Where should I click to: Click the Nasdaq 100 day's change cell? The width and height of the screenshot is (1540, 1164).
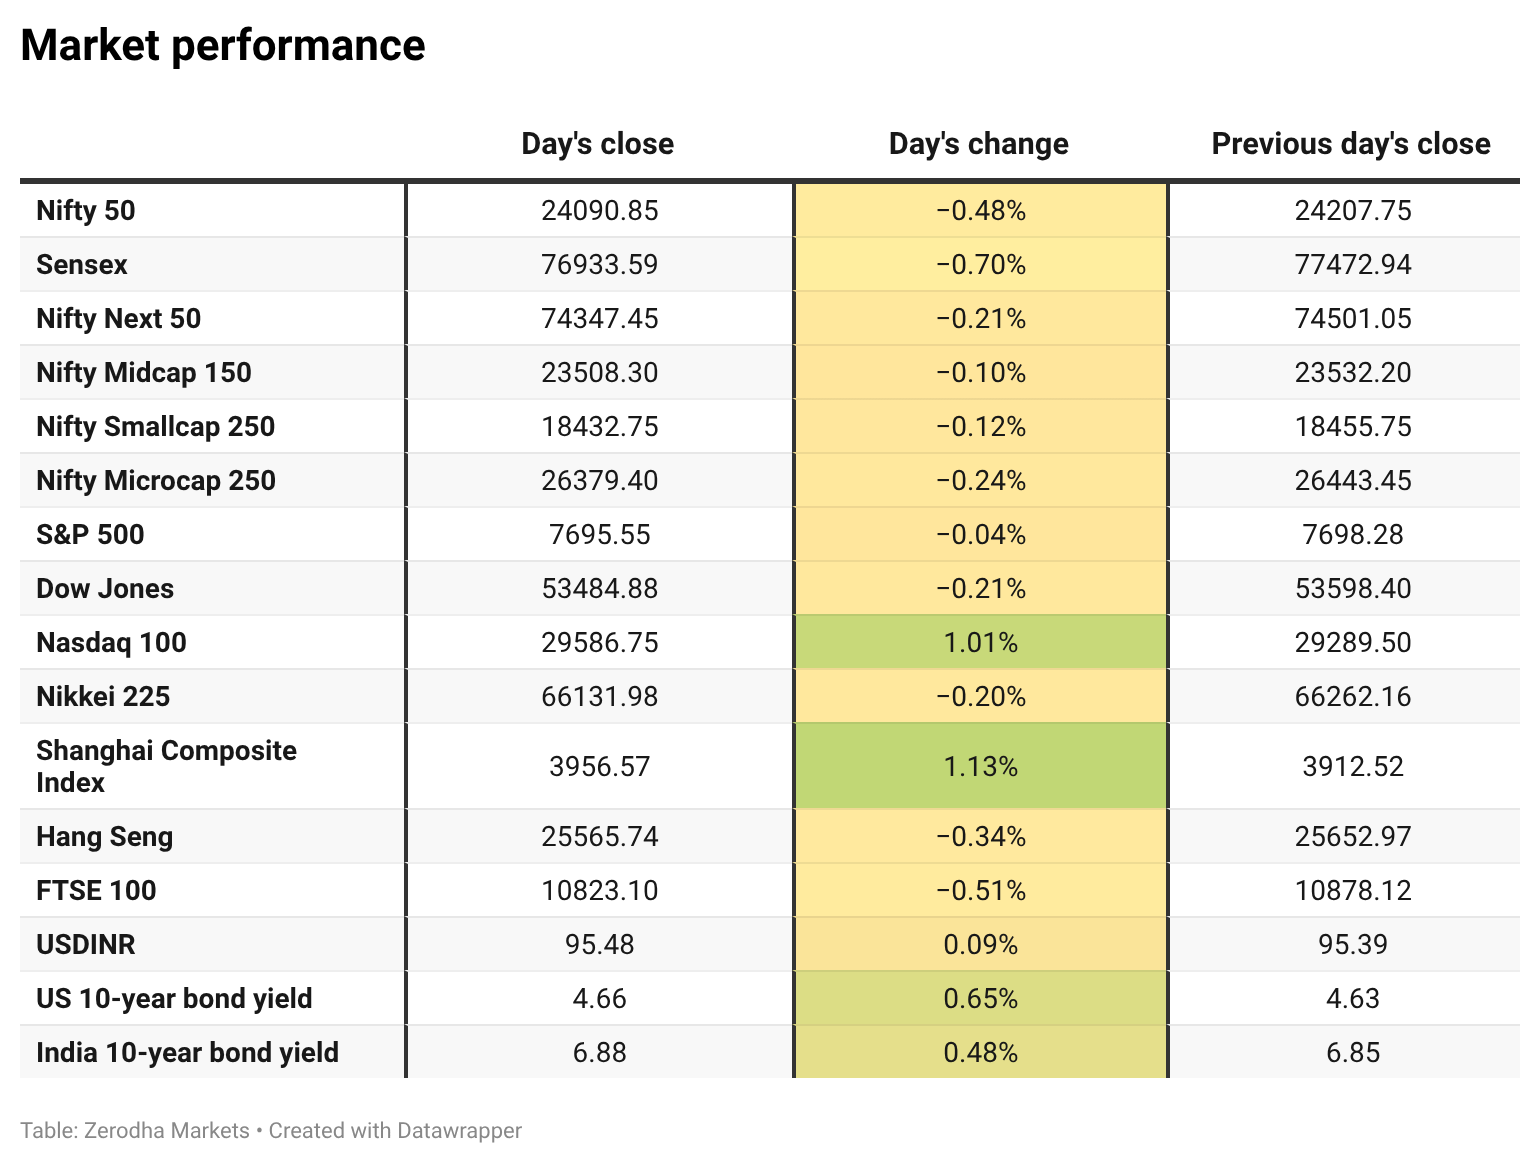(981, 642)
